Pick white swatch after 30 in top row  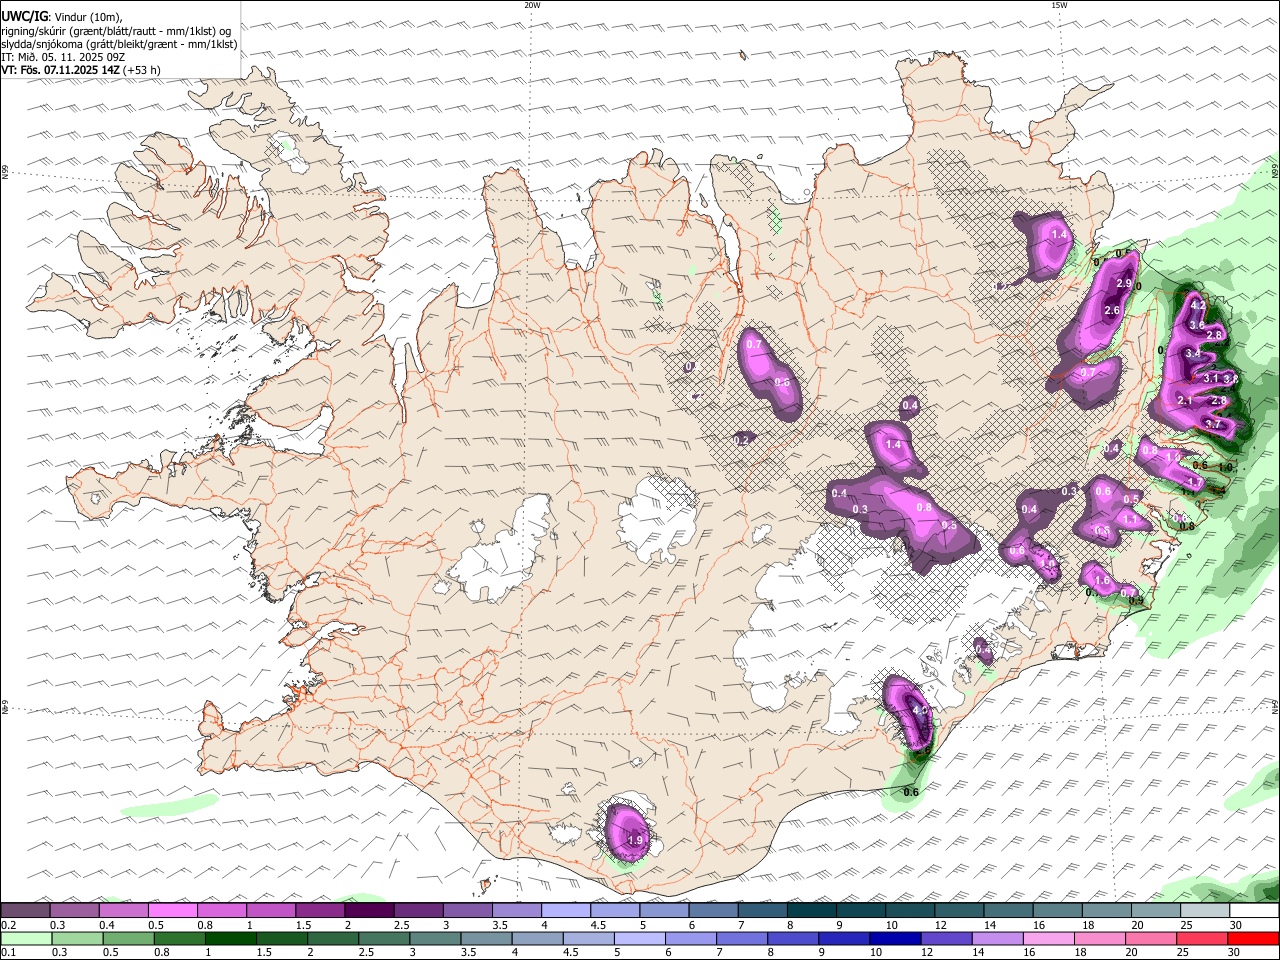pos(1254,911)
